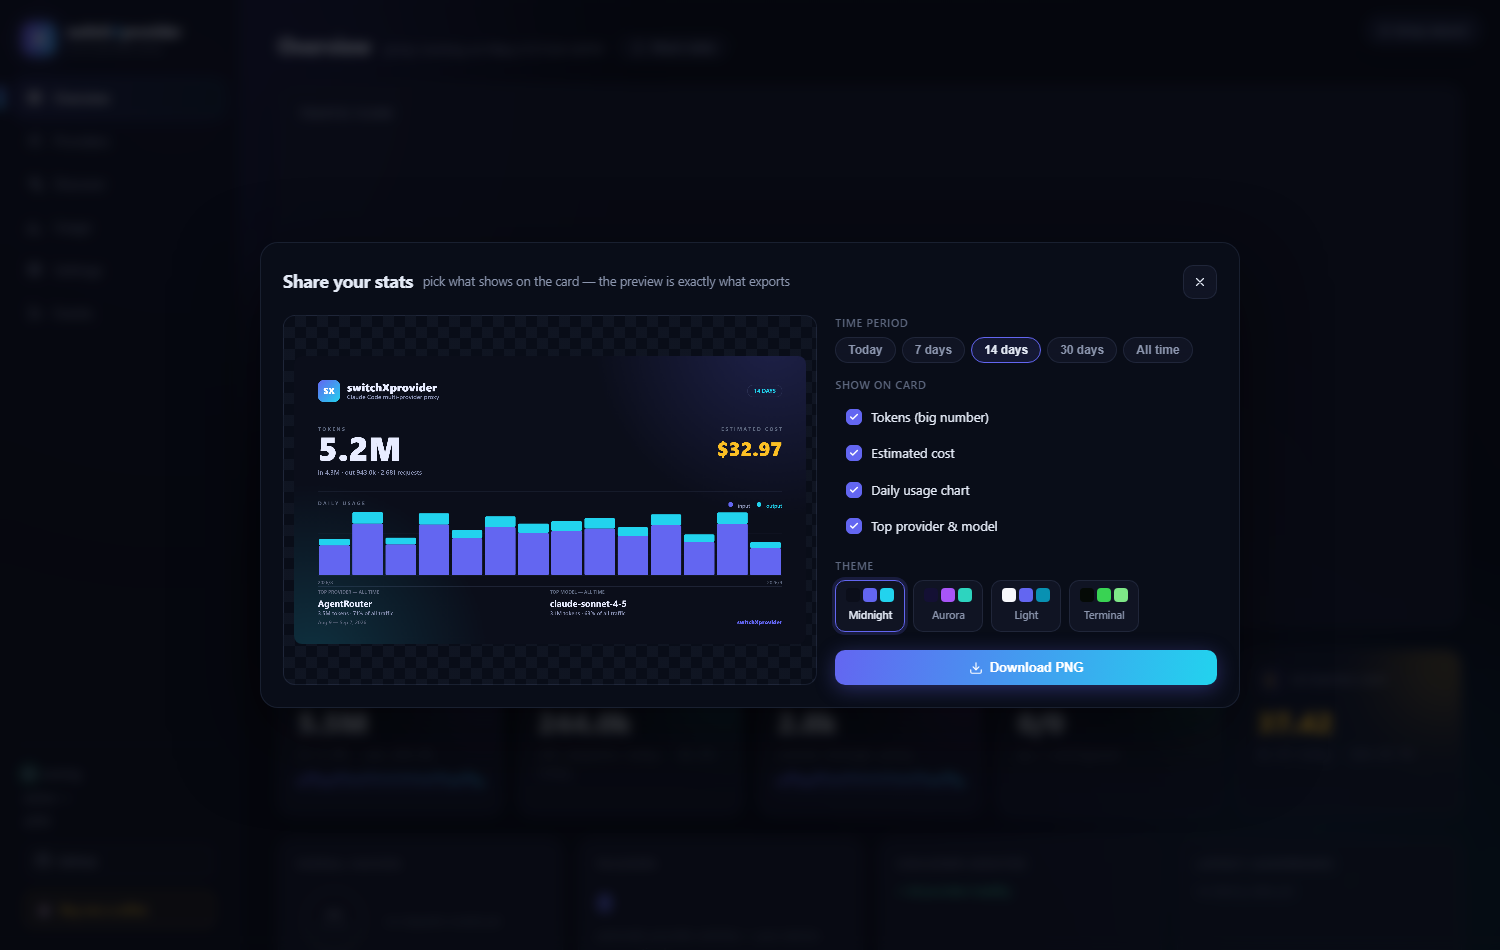Viewport: 1500px width, 950px height.
Task: Click the claude-sonnet-4-5 top model name
Action: point(588,604)
